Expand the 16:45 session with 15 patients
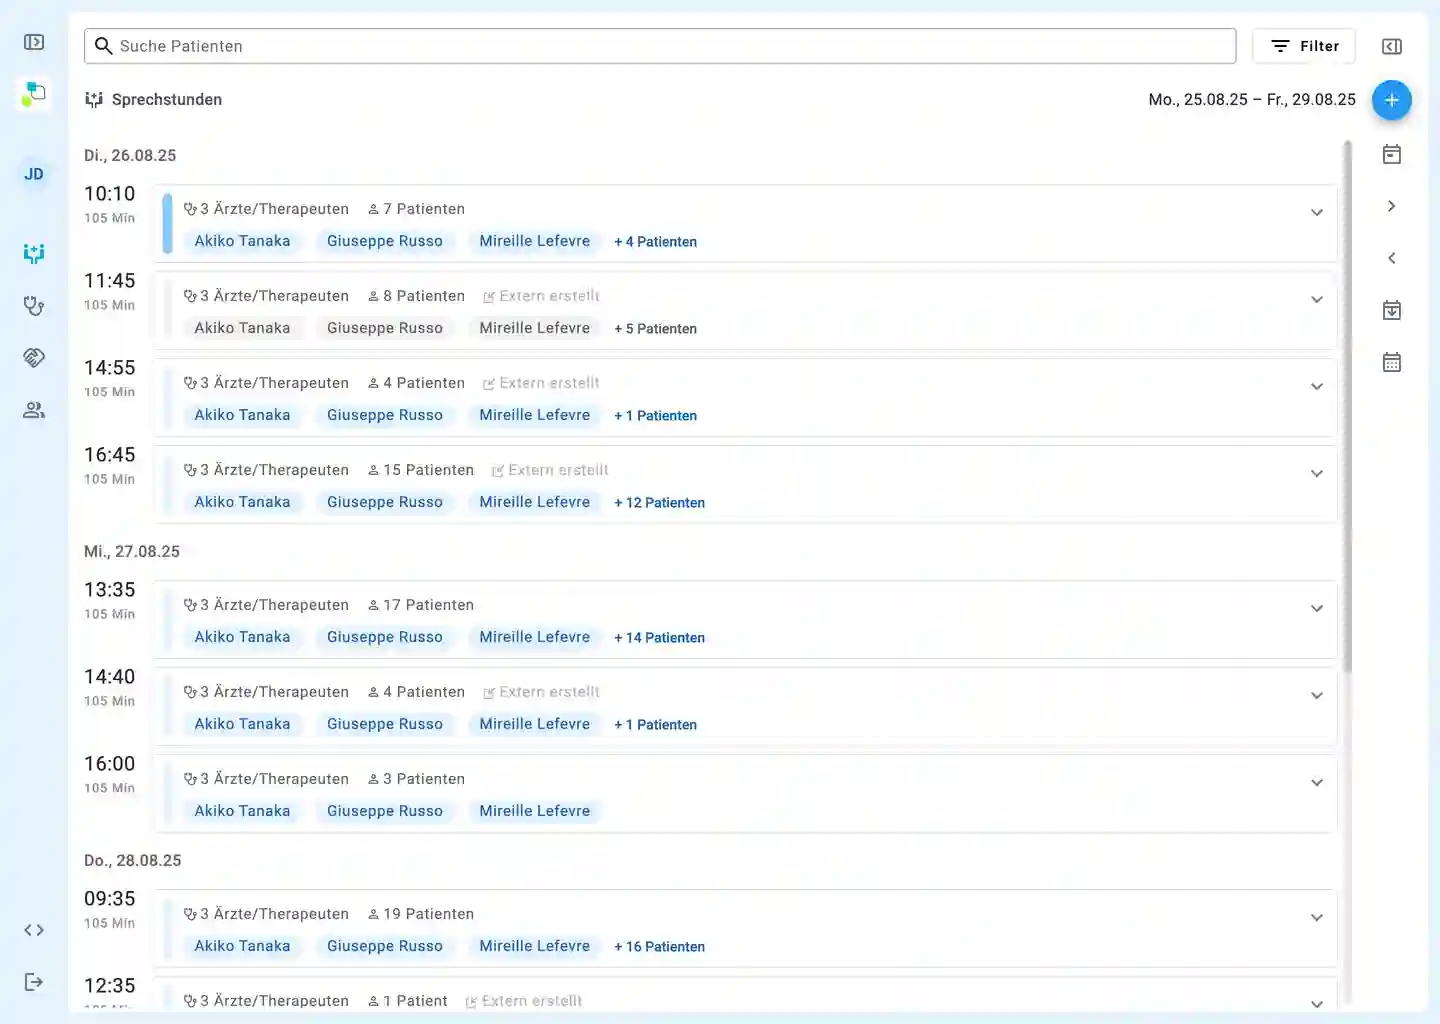This screenshot has width=1440, height=1024. (1316, 473)
